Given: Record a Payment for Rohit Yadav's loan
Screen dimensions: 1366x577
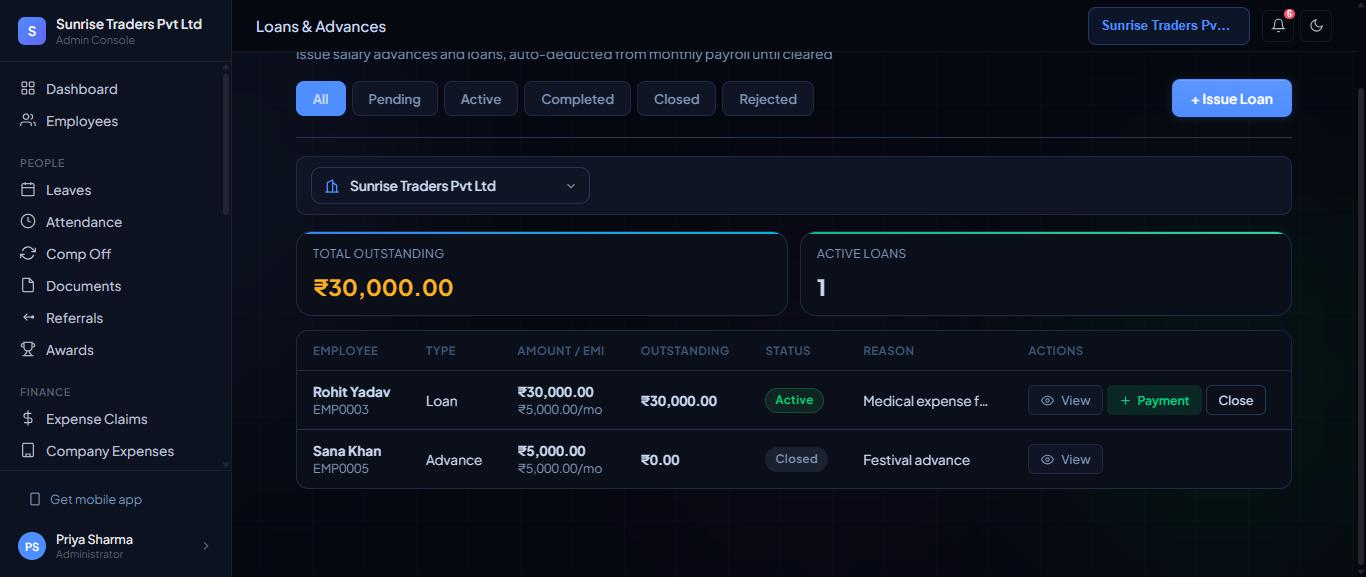Looking at the screenshot, I should [x=1154, y=401].
